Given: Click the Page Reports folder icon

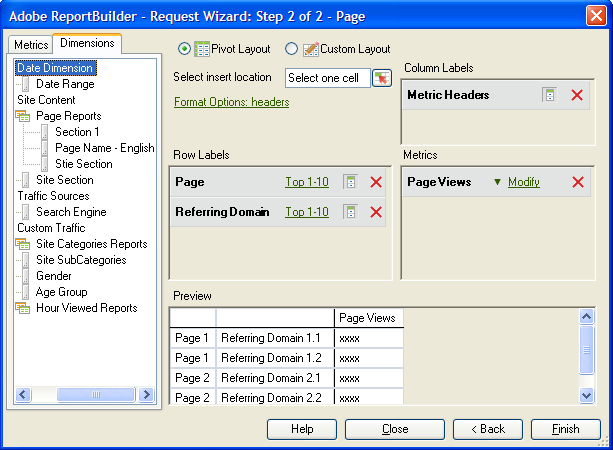Looking at the screenshot, I should [x=23, y=116].
